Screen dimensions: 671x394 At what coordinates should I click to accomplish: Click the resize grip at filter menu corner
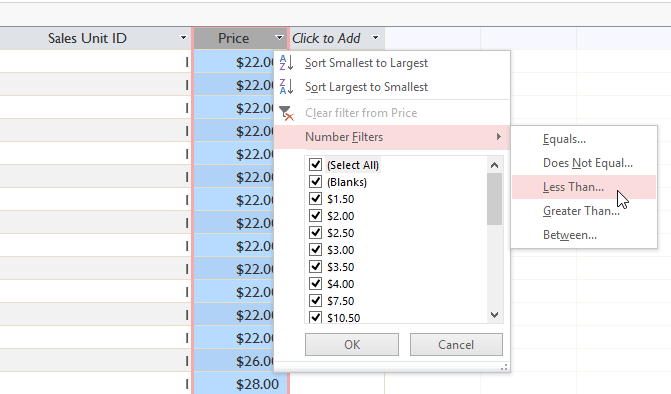[x=504, y=367]
